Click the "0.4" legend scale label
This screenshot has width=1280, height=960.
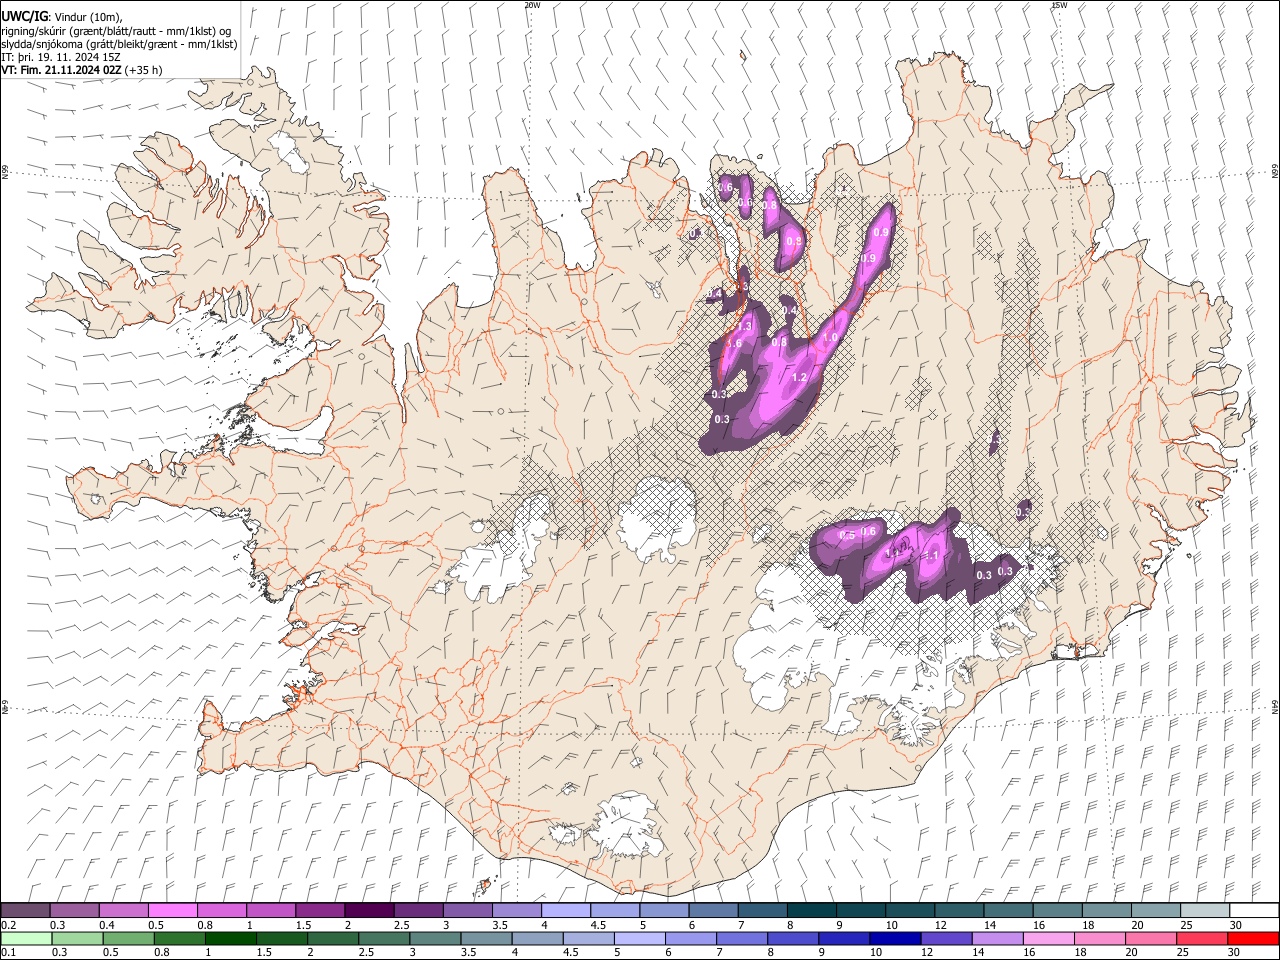coord(107,925)
